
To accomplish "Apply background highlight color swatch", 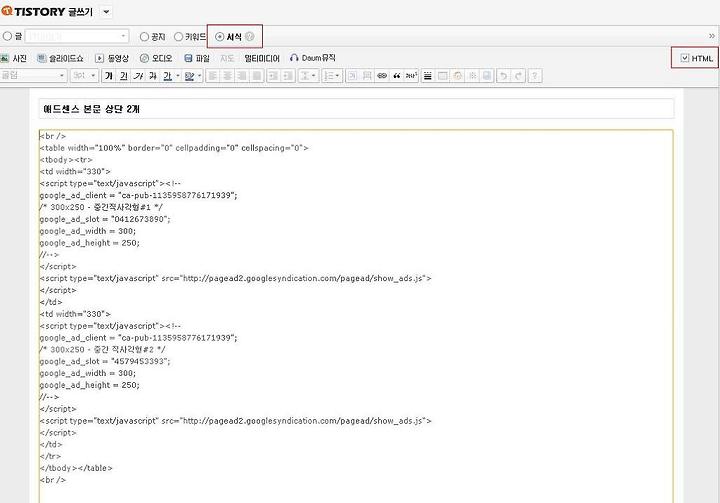I will 189,76.
